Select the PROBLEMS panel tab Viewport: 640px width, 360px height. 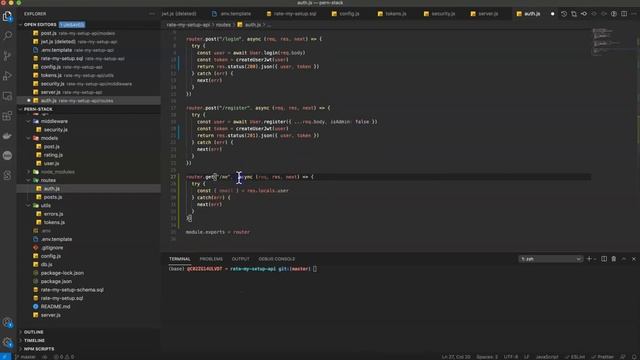[211, 259]
